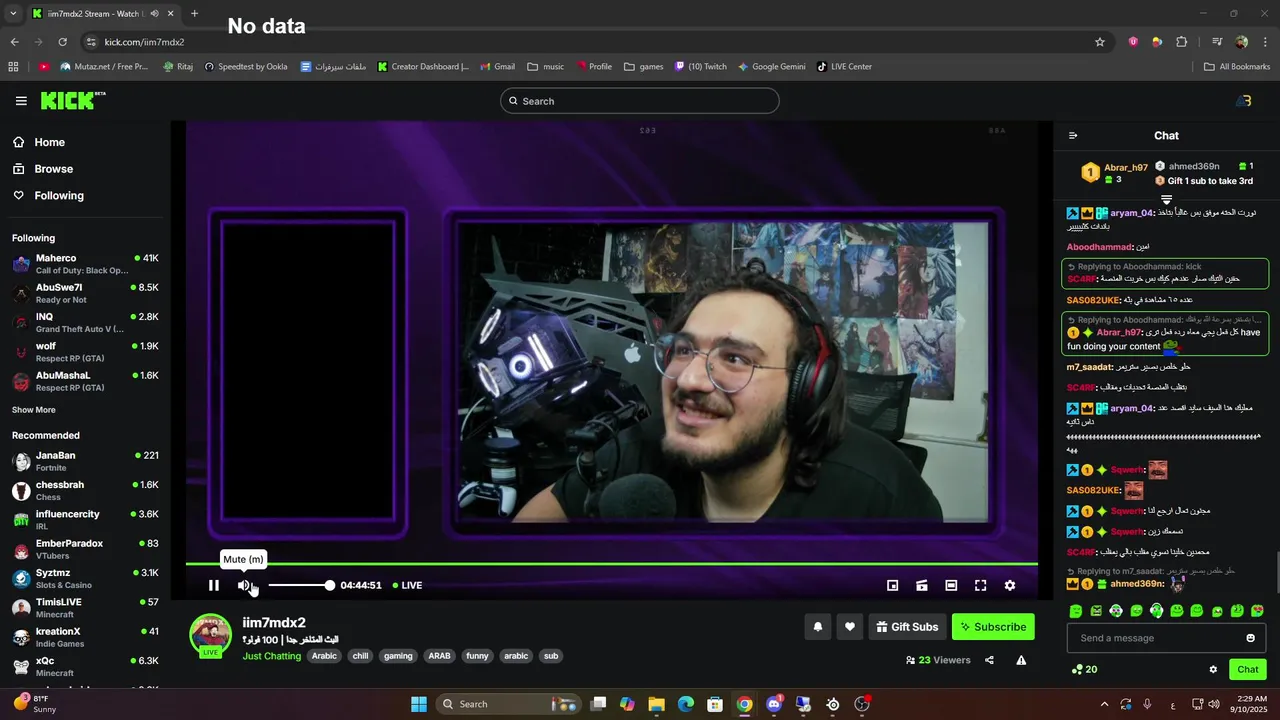The height and width of the screenshot is (720, 1280).
Task: Open EmberParadox recommended channel
Action: (85, 549)
